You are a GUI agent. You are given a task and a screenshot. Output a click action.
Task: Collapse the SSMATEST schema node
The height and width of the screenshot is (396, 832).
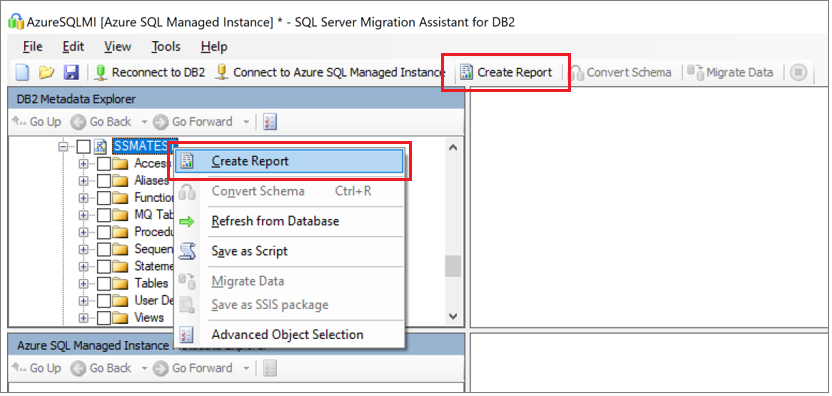[x=63, y=147]
